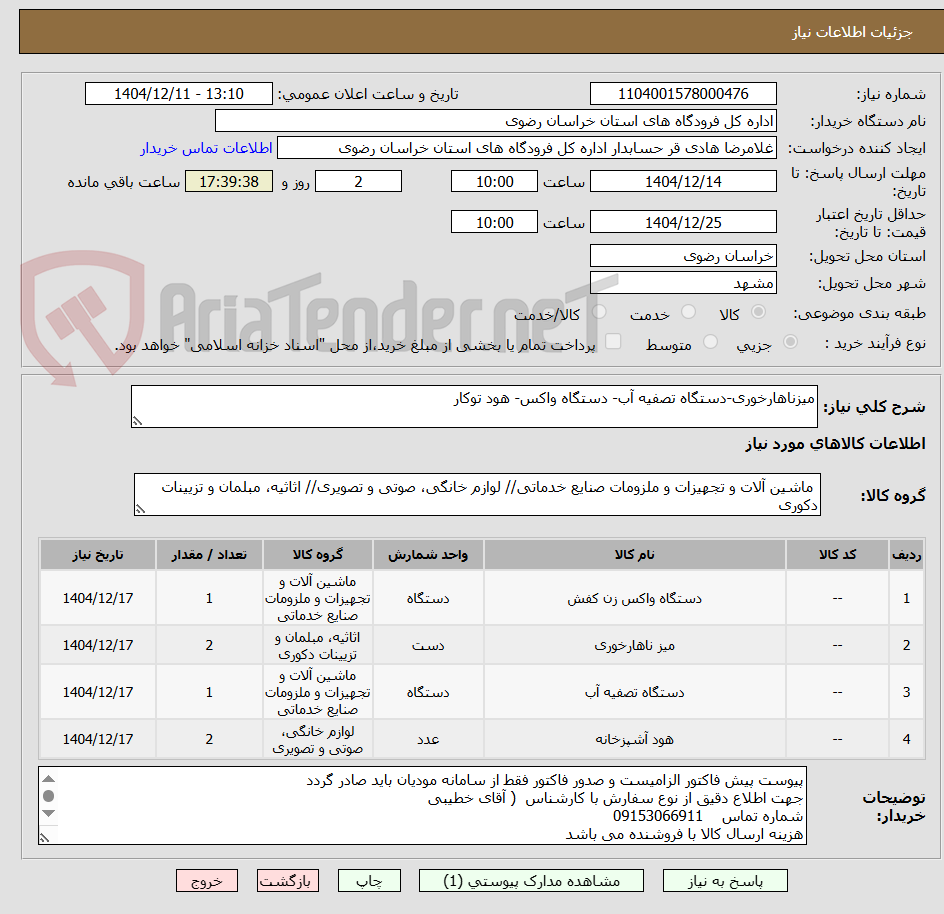Screen dimensions: 944x914
Task: Click the remaining days field showing 2
Action: pyautogui.click(x=358, y=181)
